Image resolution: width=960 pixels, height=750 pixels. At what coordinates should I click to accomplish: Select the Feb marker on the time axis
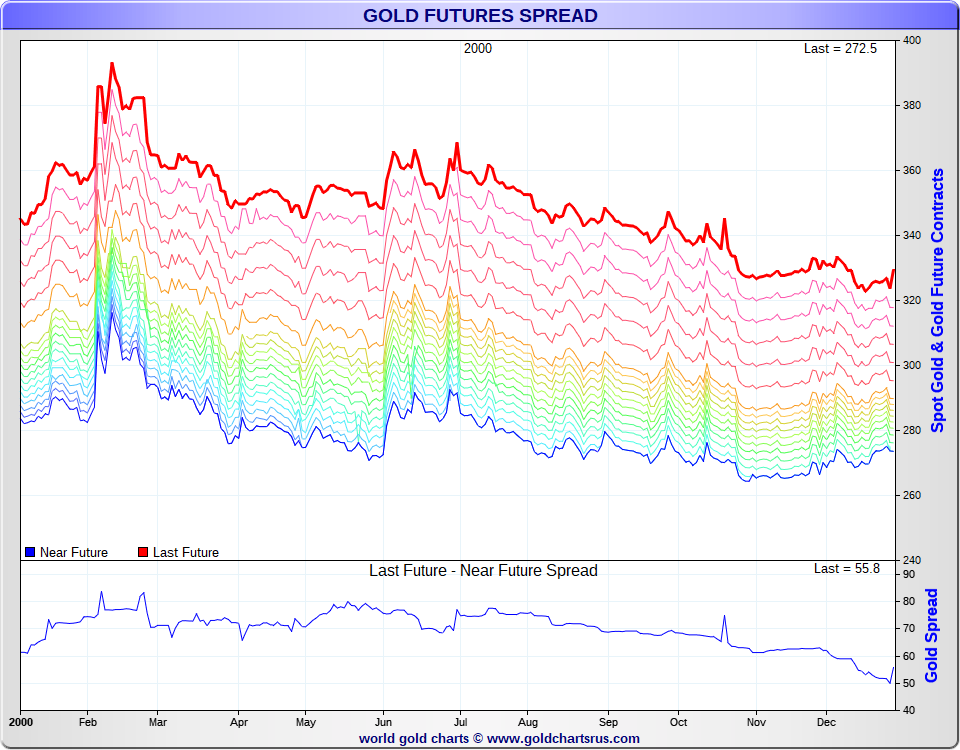(x=87, y=721)
